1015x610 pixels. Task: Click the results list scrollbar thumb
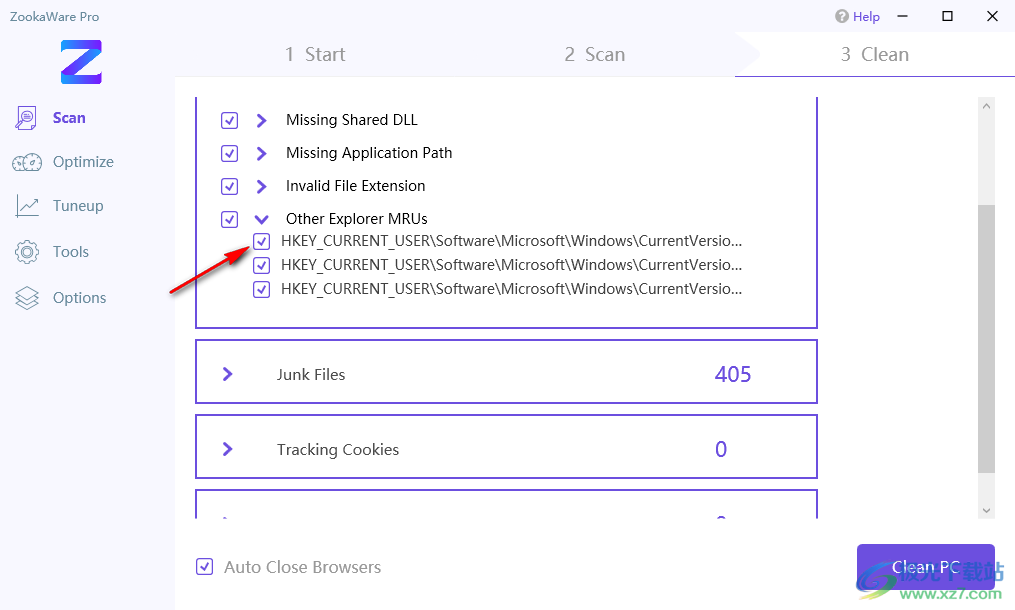pos(986,338)
